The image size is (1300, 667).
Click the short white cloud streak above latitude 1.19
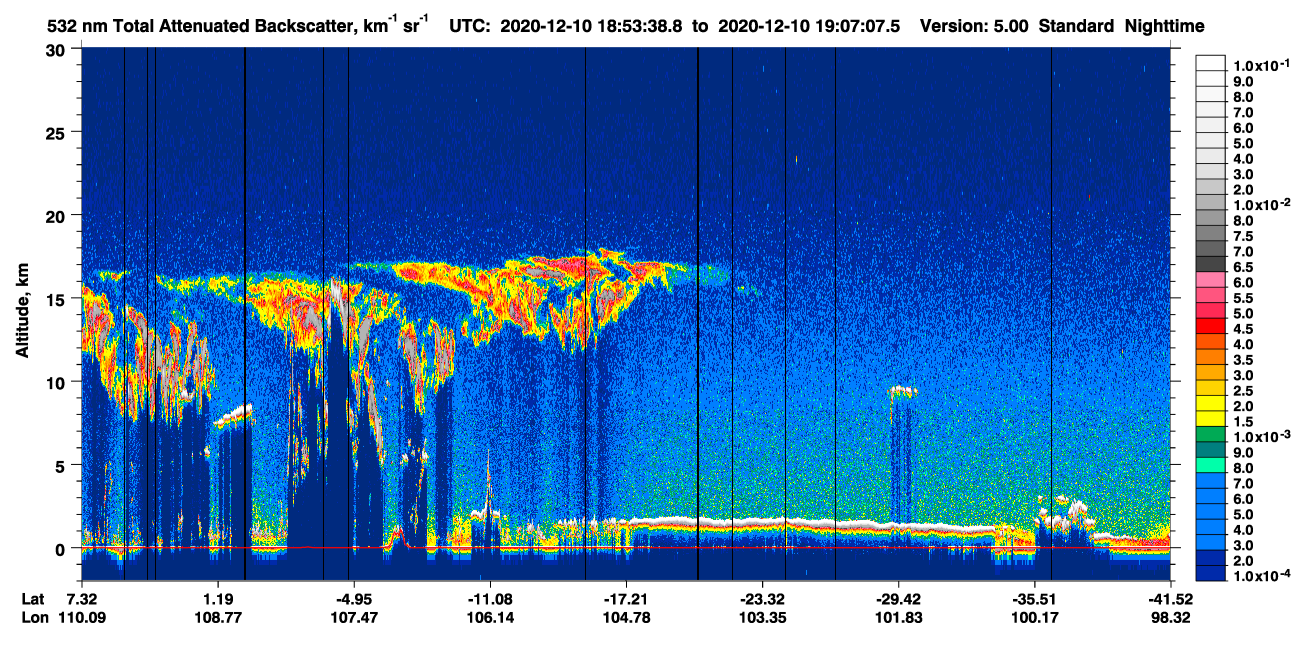point(234,415)
